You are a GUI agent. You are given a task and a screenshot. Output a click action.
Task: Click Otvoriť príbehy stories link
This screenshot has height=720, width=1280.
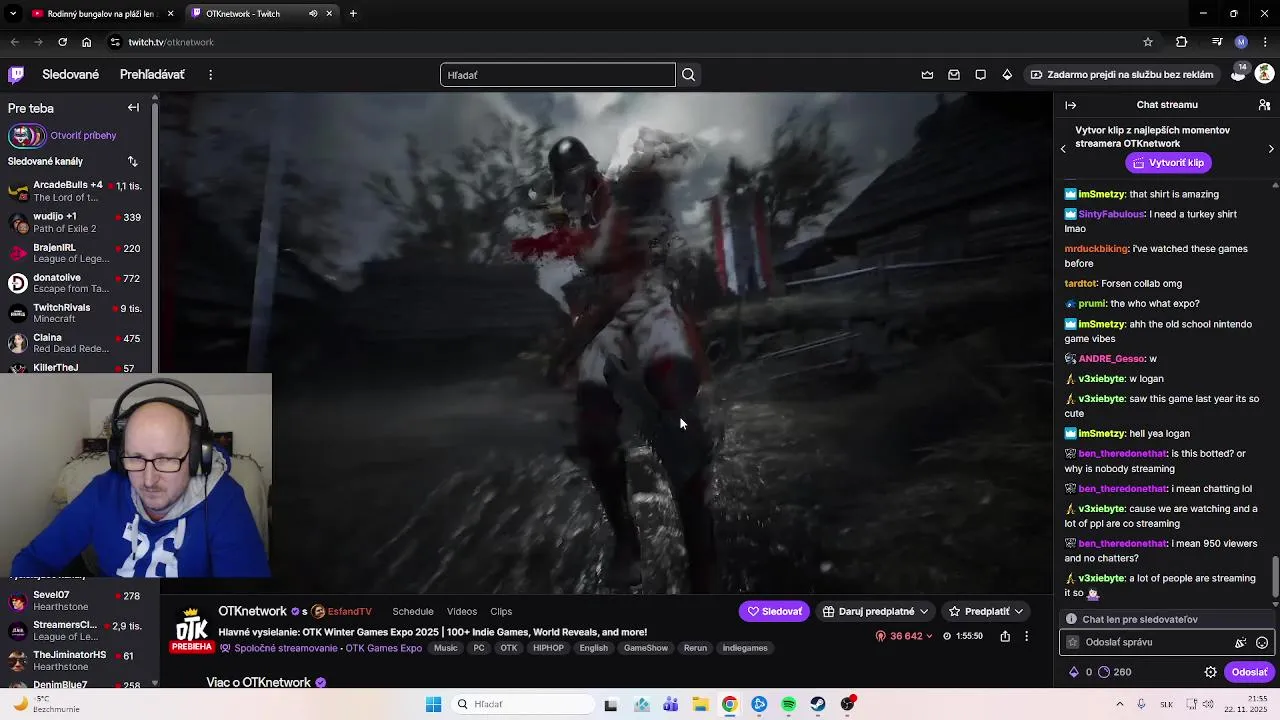pos(83,135)
